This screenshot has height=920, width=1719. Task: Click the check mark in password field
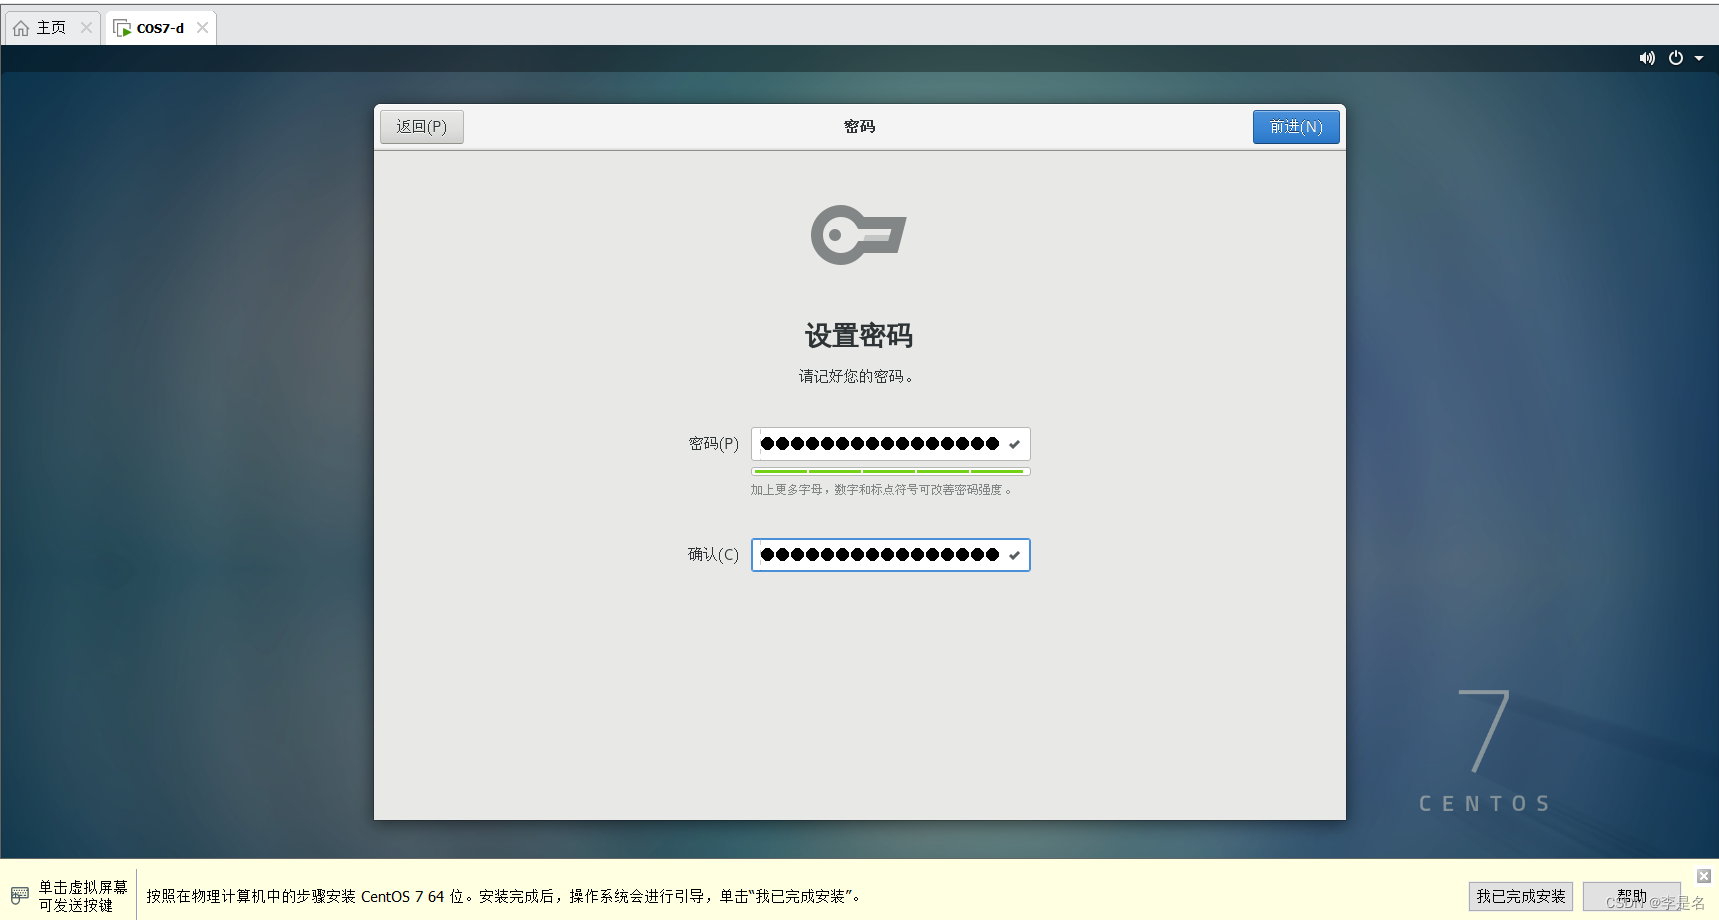tap(1014, 444)
